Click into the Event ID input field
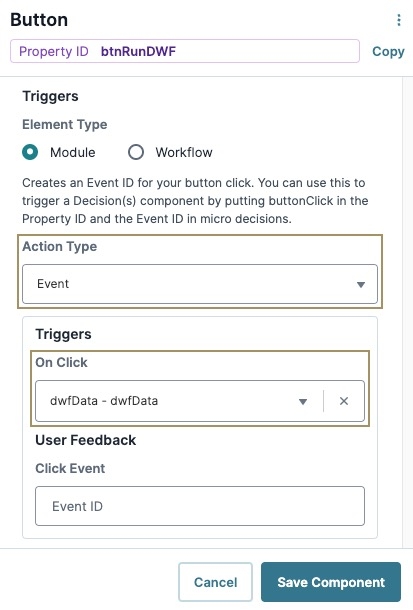The height and width of the screenshot is (610, 413). (x=200, y=506)
